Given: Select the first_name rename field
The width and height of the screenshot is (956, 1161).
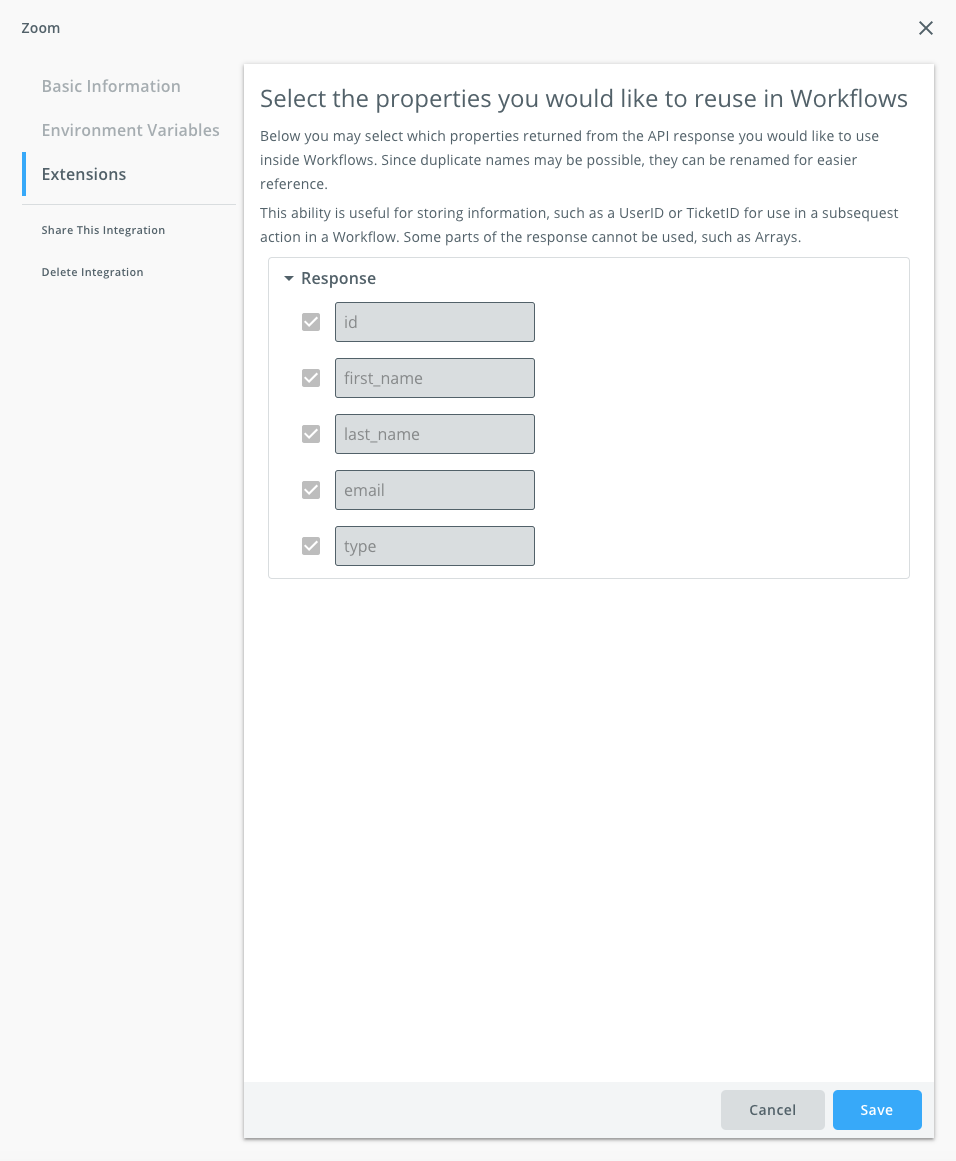Looking at the screenshot, I should click(434, 377).
